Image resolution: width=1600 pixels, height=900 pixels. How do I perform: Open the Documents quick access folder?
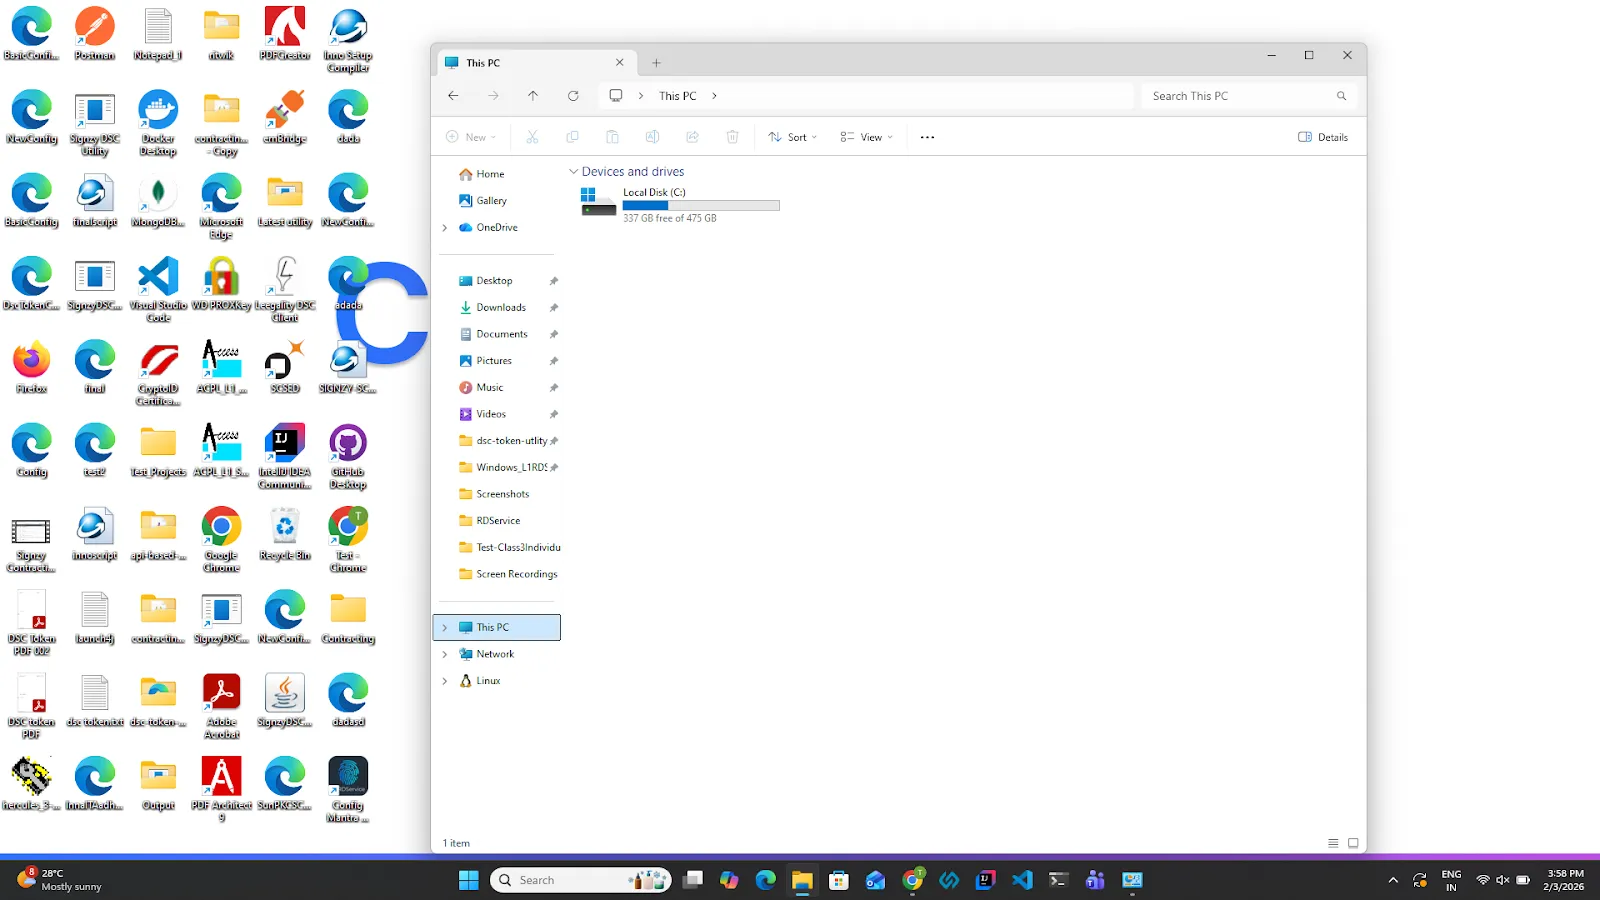[x=501, y=334]
